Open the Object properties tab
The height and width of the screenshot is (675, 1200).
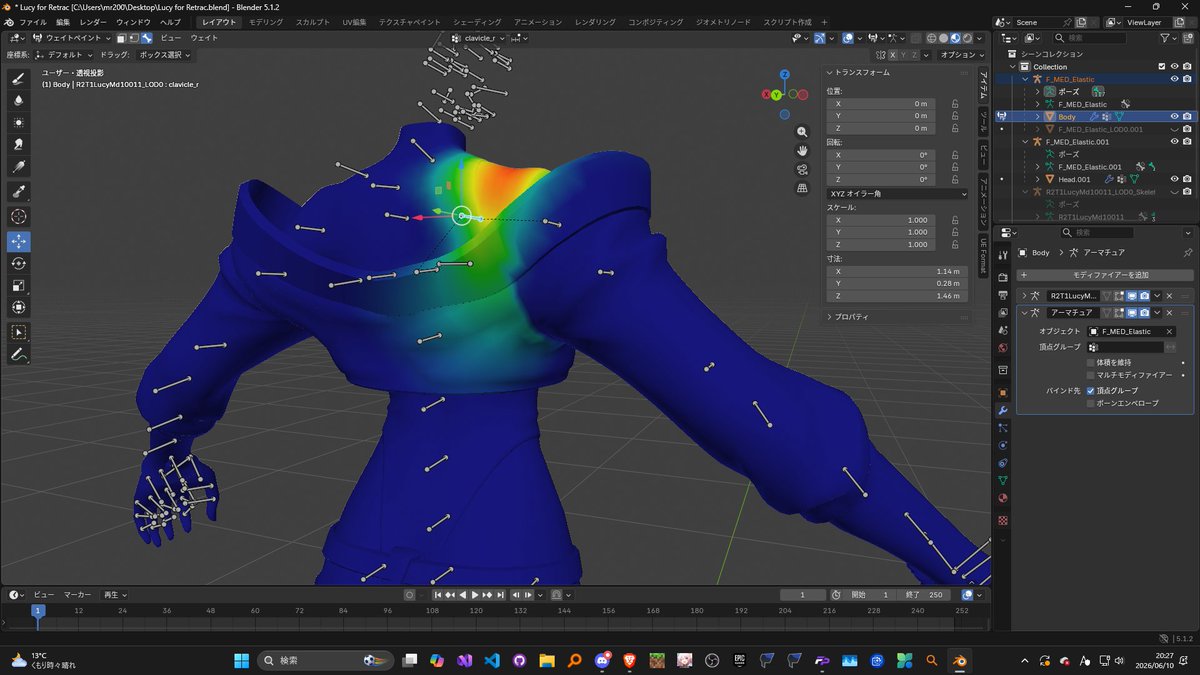click(x=1003, y=392)
